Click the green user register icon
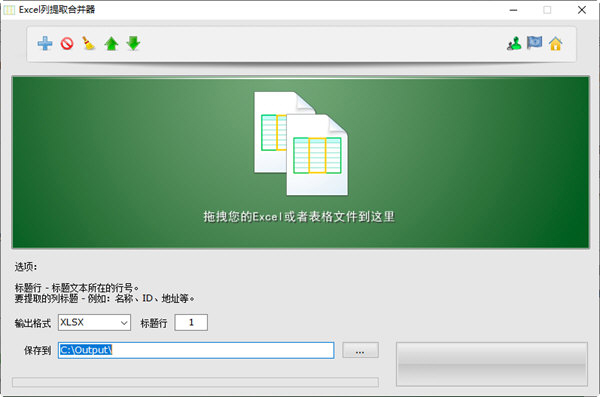The image size is (600, 397). point(514,43)
